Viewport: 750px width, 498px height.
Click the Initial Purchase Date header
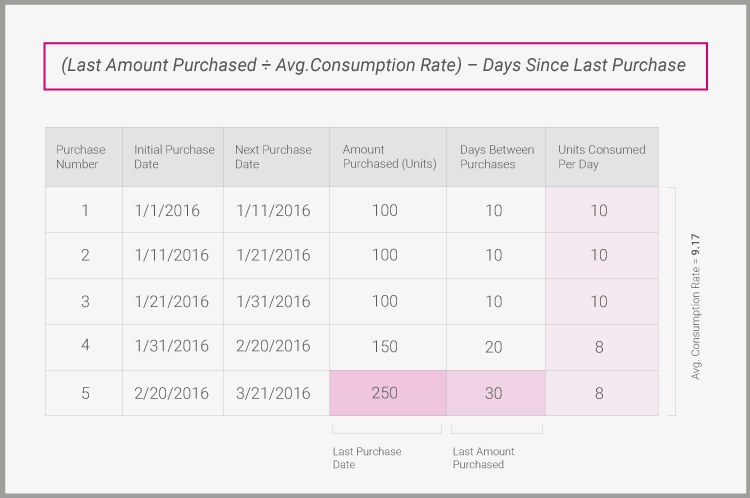tap(173, 157)
